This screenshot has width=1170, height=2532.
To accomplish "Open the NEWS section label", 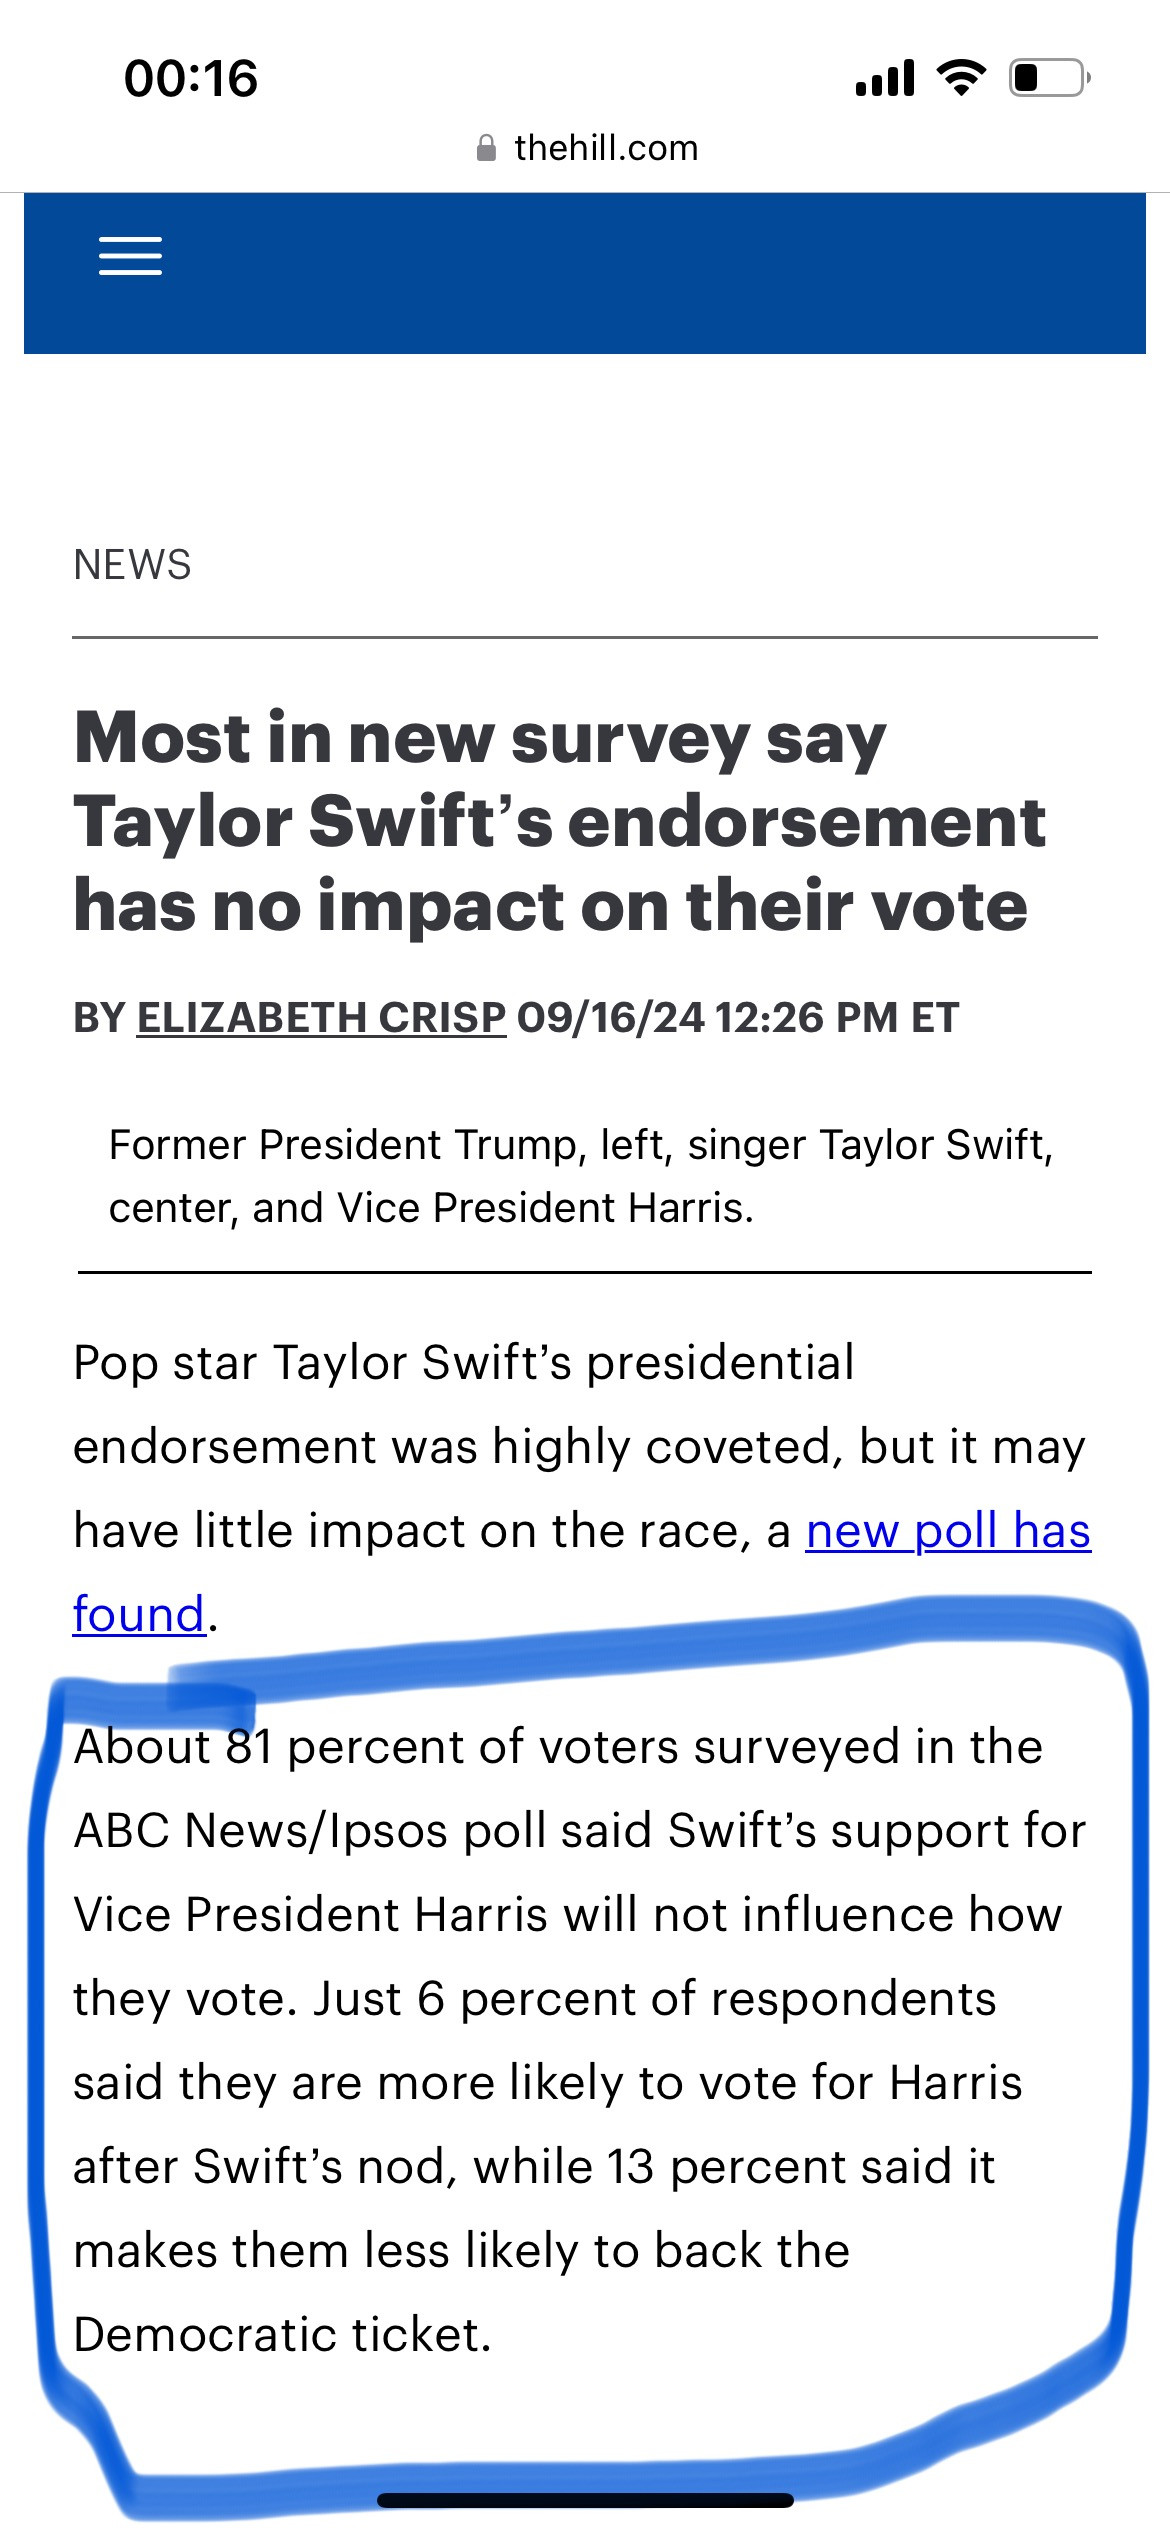I will tap(132, 565).
